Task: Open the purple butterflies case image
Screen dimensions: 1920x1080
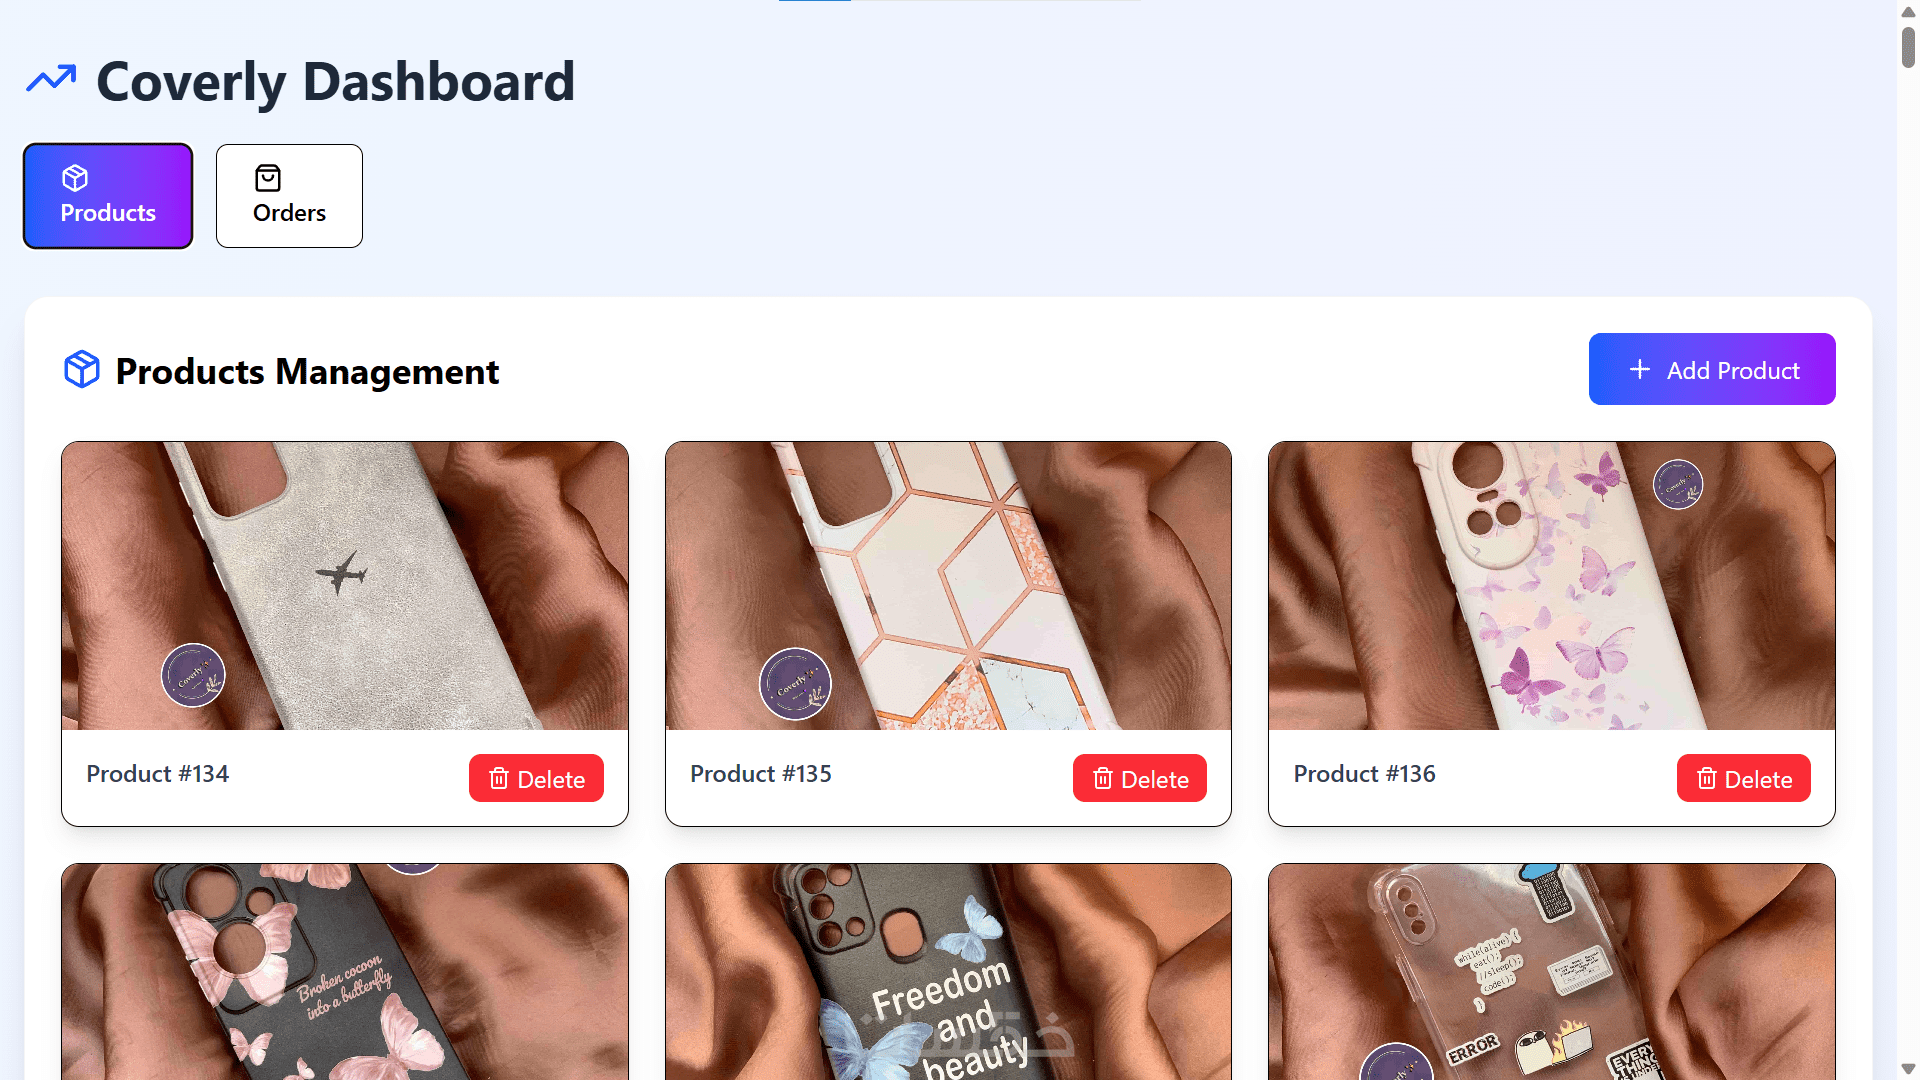Action: pyautogui.click(x=1552, y=586)
